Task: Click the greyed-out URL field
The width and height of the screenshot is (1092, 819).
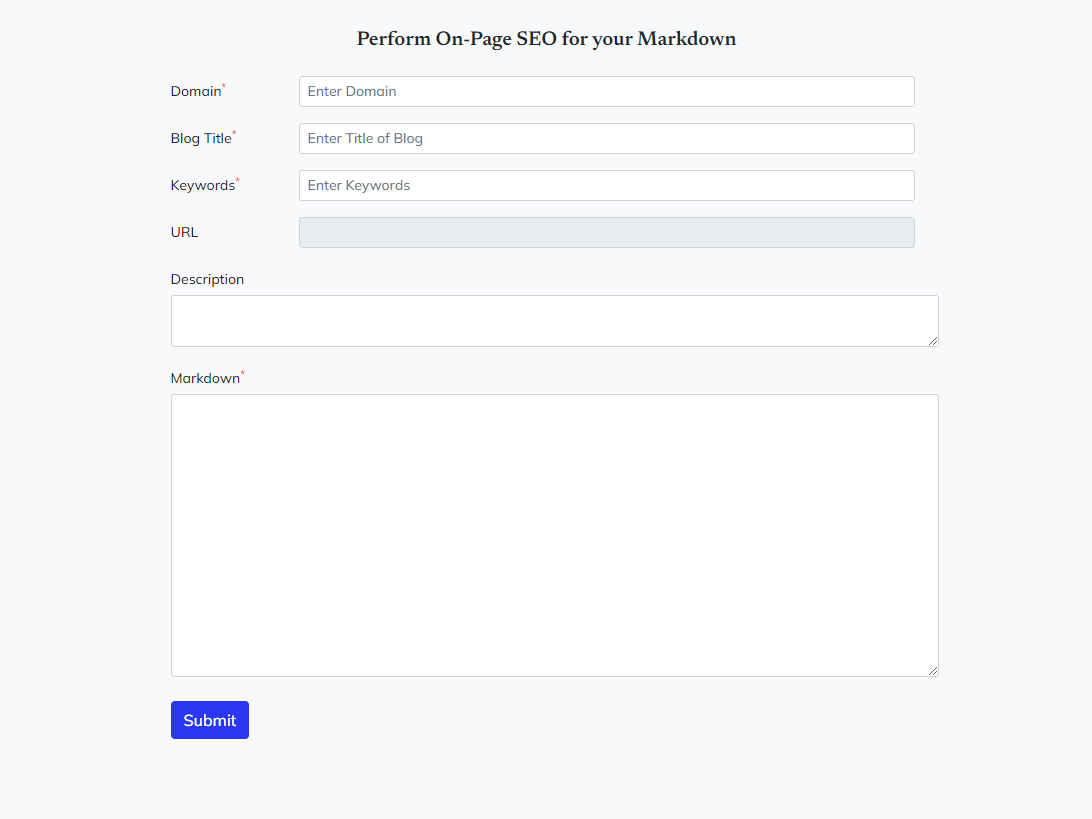Action: pos(606,232)
